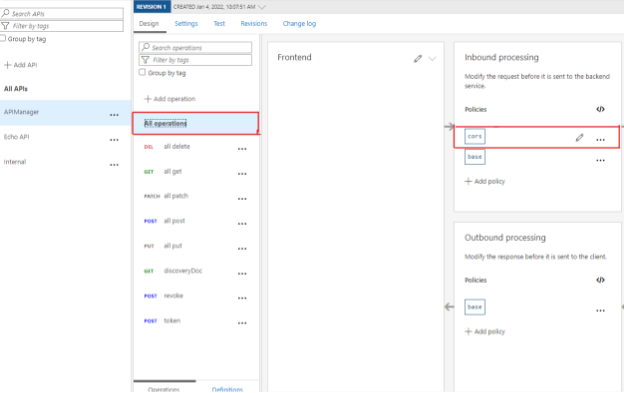Open ellipsis menu for all delete operation
The height and width of the screenshot is (393, 624).
(242, 149)
